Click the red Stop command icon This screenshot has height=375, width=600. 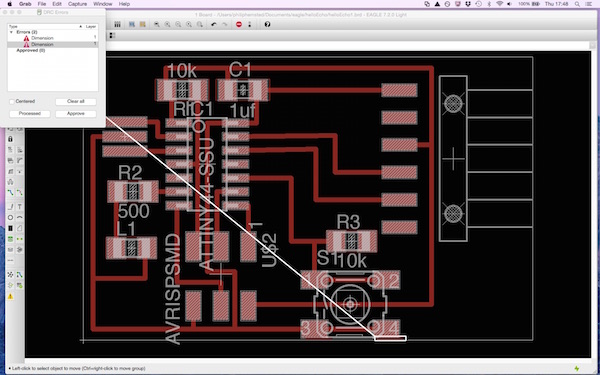click(x=239, y=24)
